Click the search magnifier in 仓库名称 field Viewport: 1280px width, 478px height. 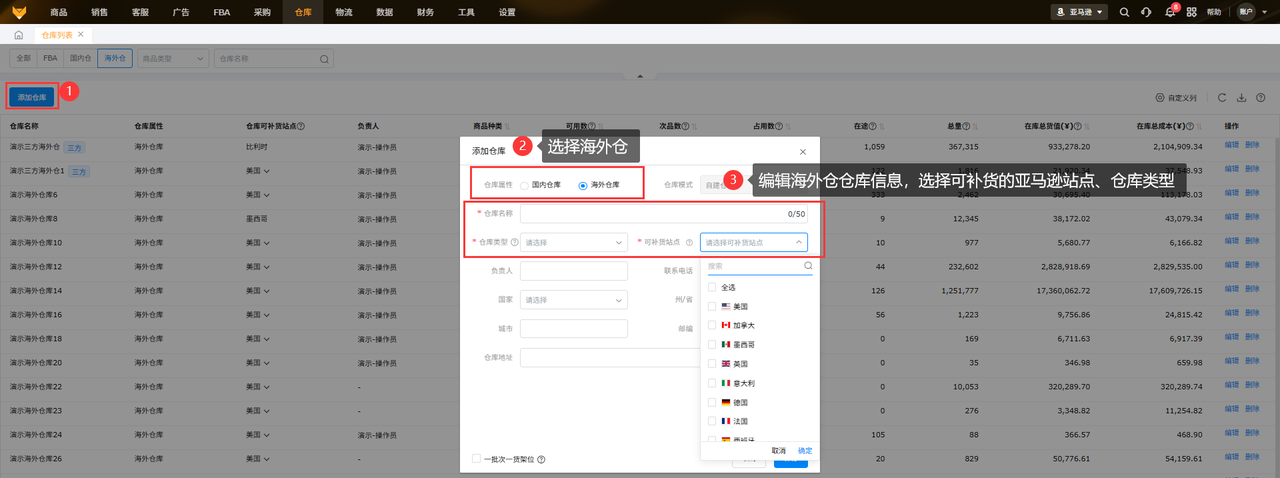pos(324,59)
